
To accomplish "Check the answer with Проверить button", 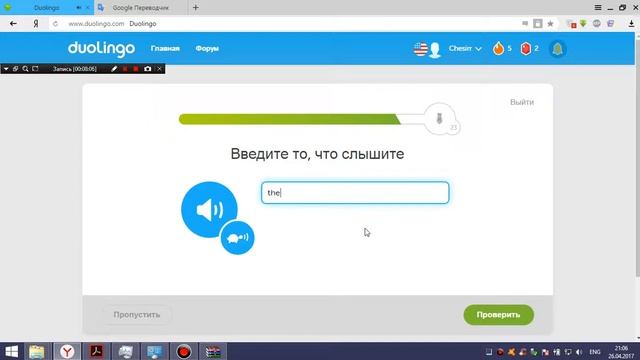I will tap(498, 315).
